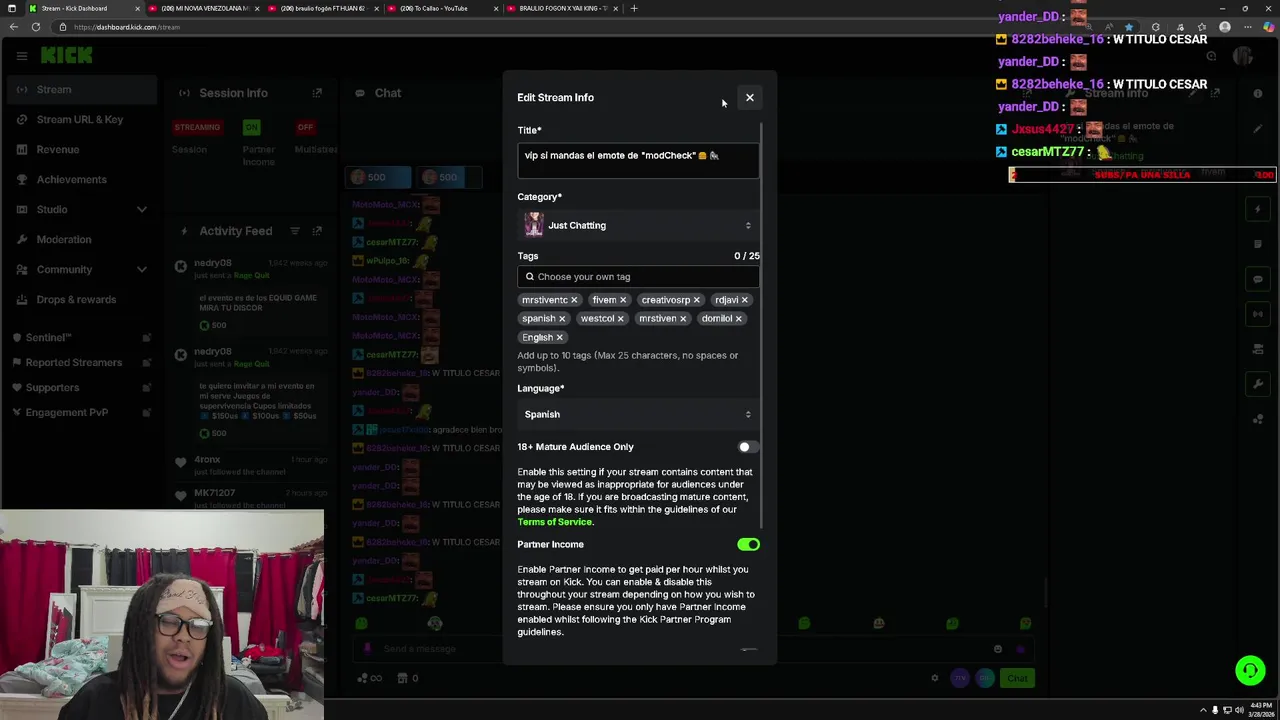1280x720 pixels.
Task: Pop out the Activity Feed panel
Action: point(317,231)
